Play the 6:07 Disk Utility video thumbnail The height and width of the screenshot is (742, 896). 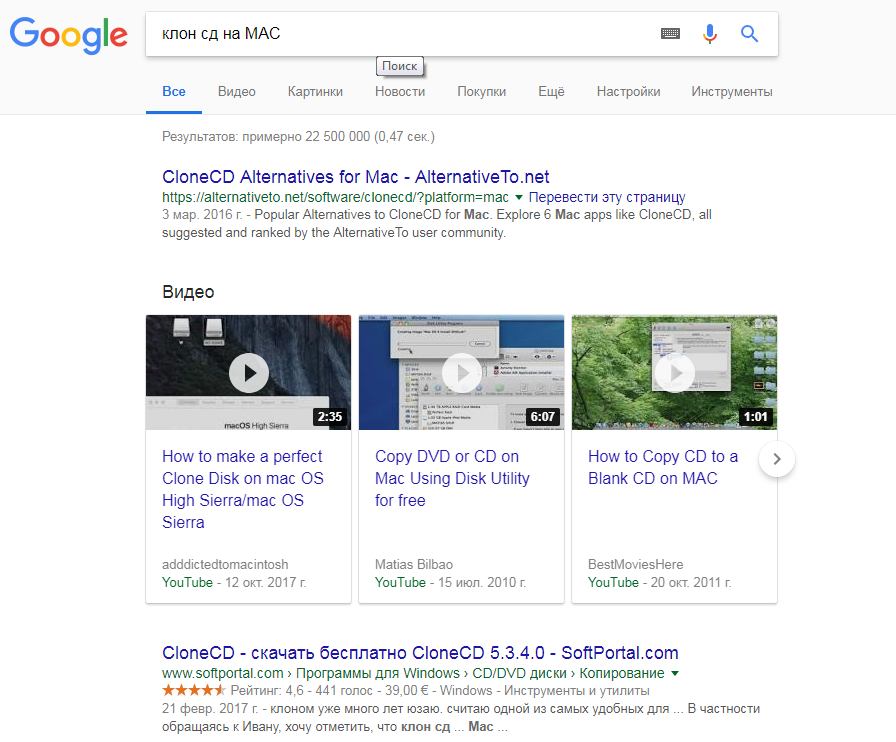[461, 373]
